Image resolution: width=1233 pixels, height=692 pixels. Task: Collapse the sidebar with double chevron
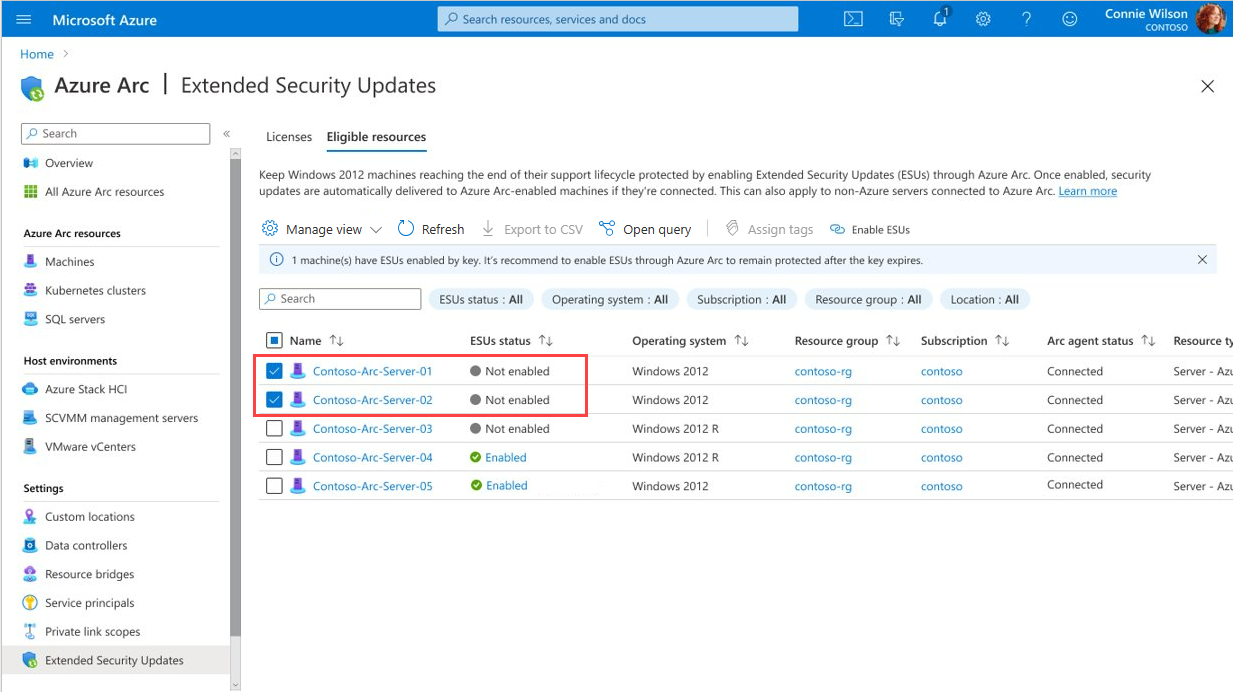(x=227, y=134)
